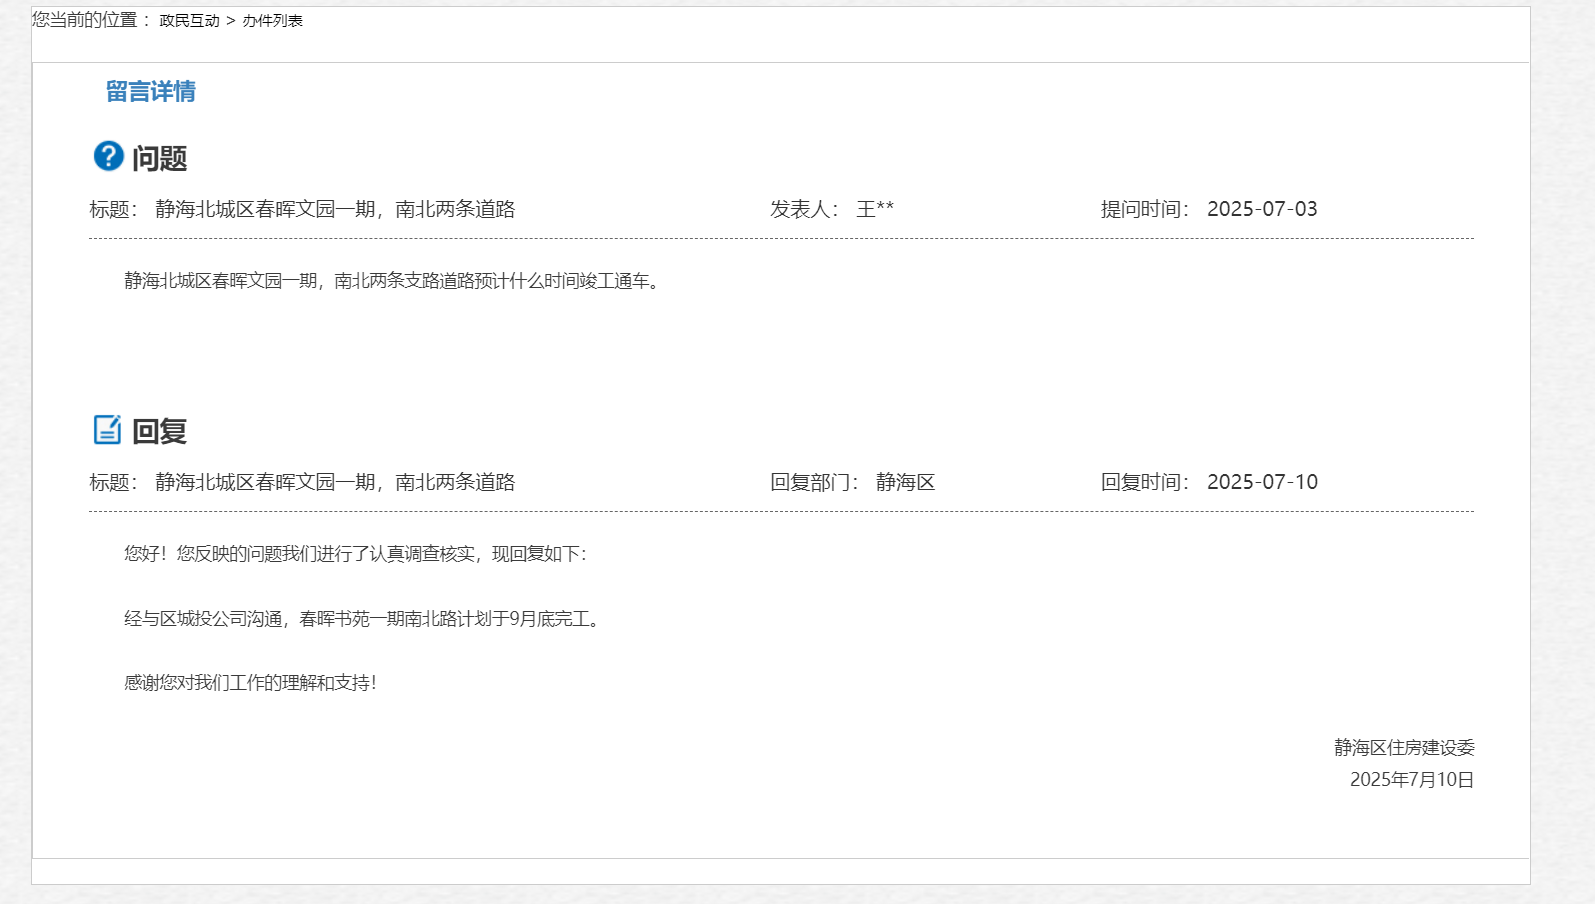This screenshot has width=1595, height=904.
Task: Click the reply notepad icon
Action: tap(107, 430)
